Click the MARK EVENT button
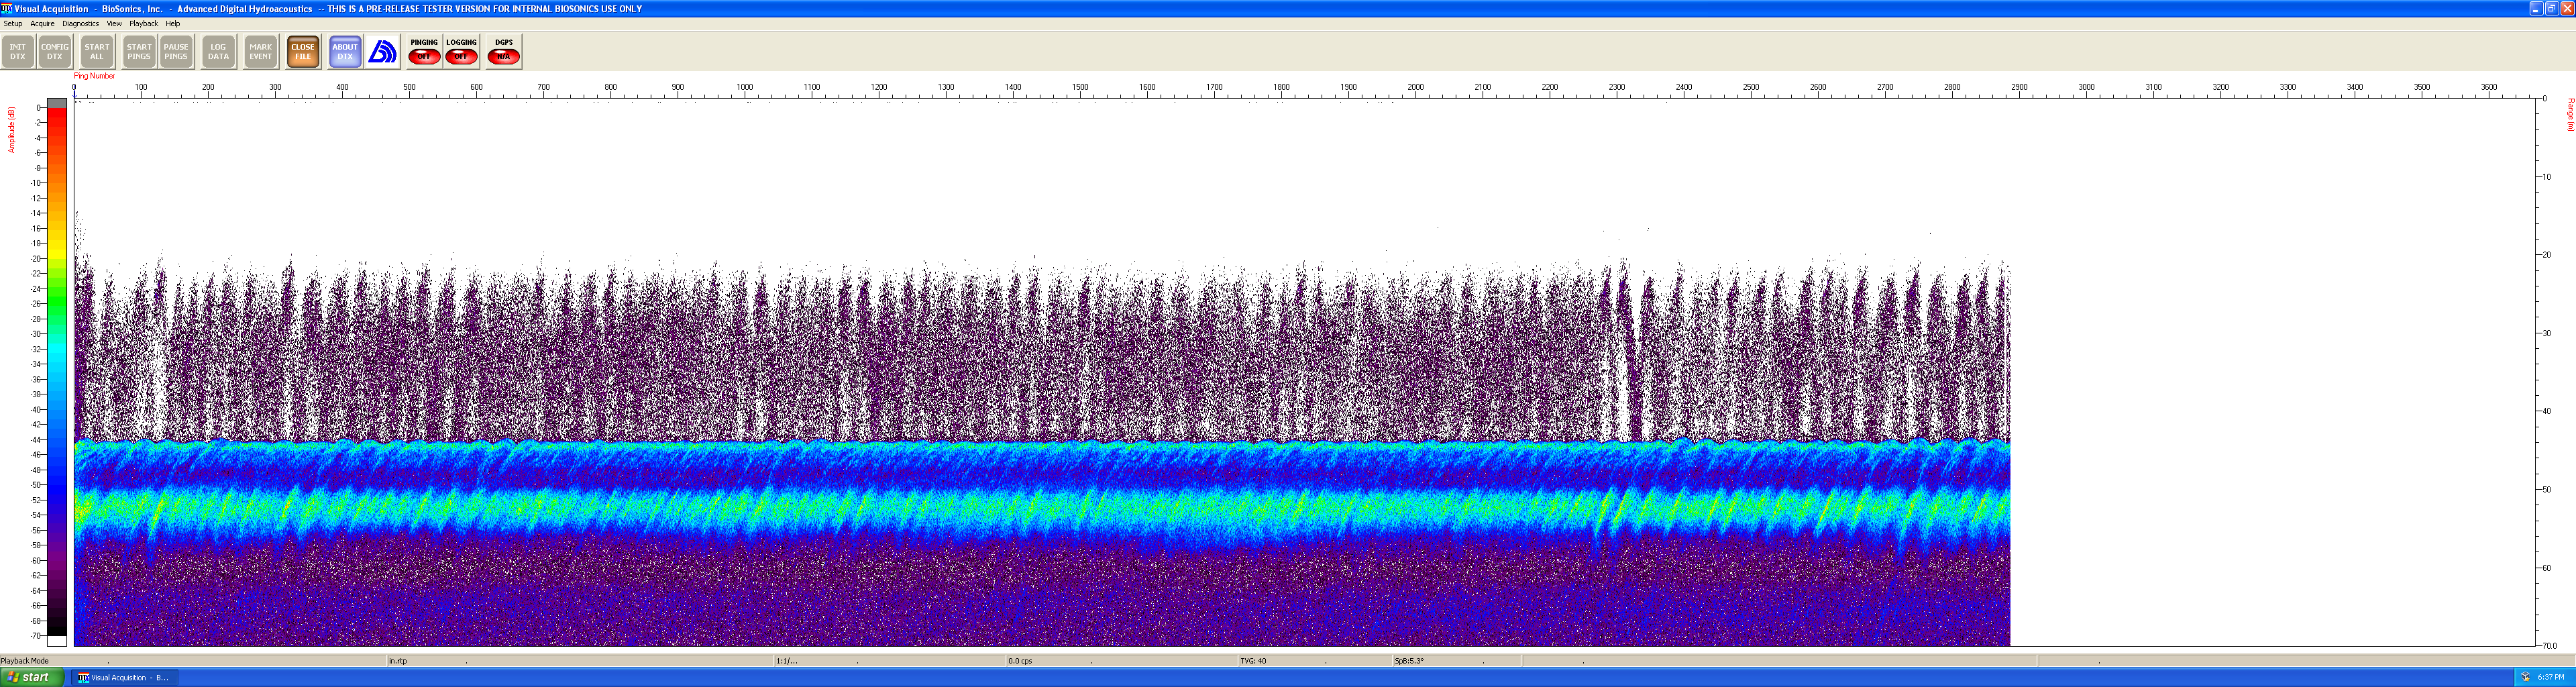 (x=261, y=52)
